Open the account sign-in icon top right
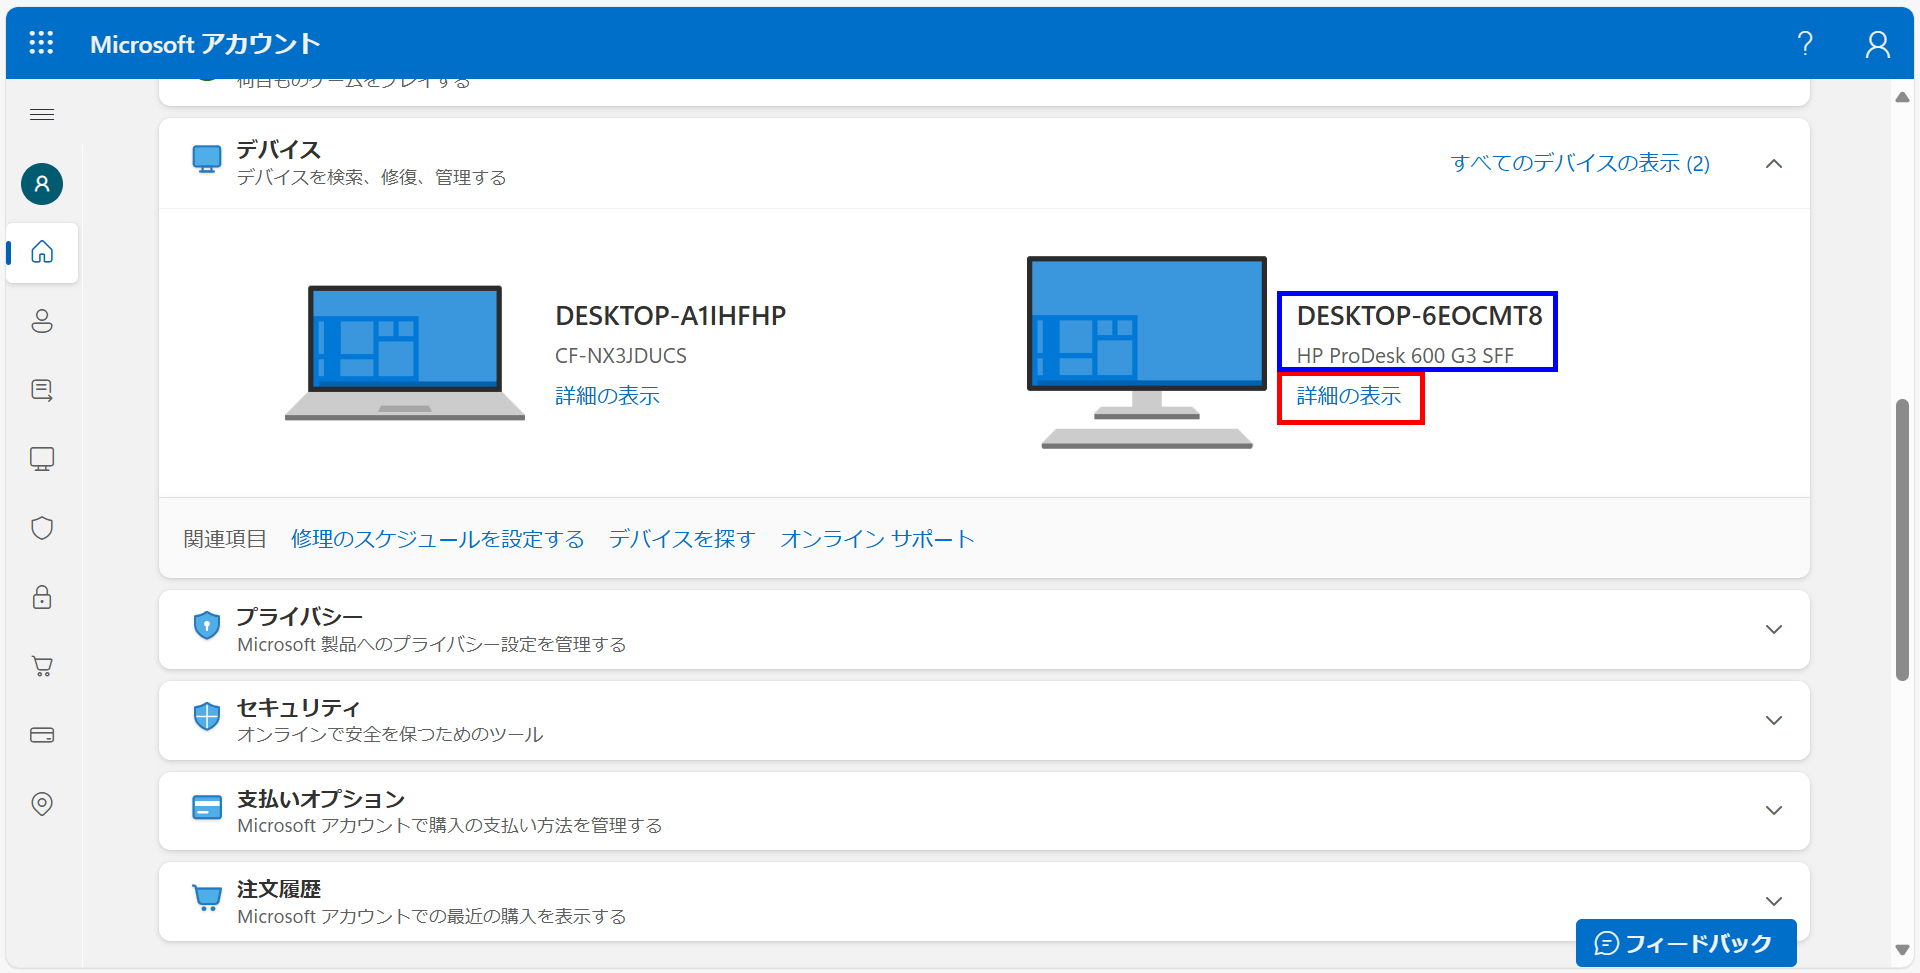Image resolution: width=1920 pixels, height=973 pixels. [x=1877, y=43]
